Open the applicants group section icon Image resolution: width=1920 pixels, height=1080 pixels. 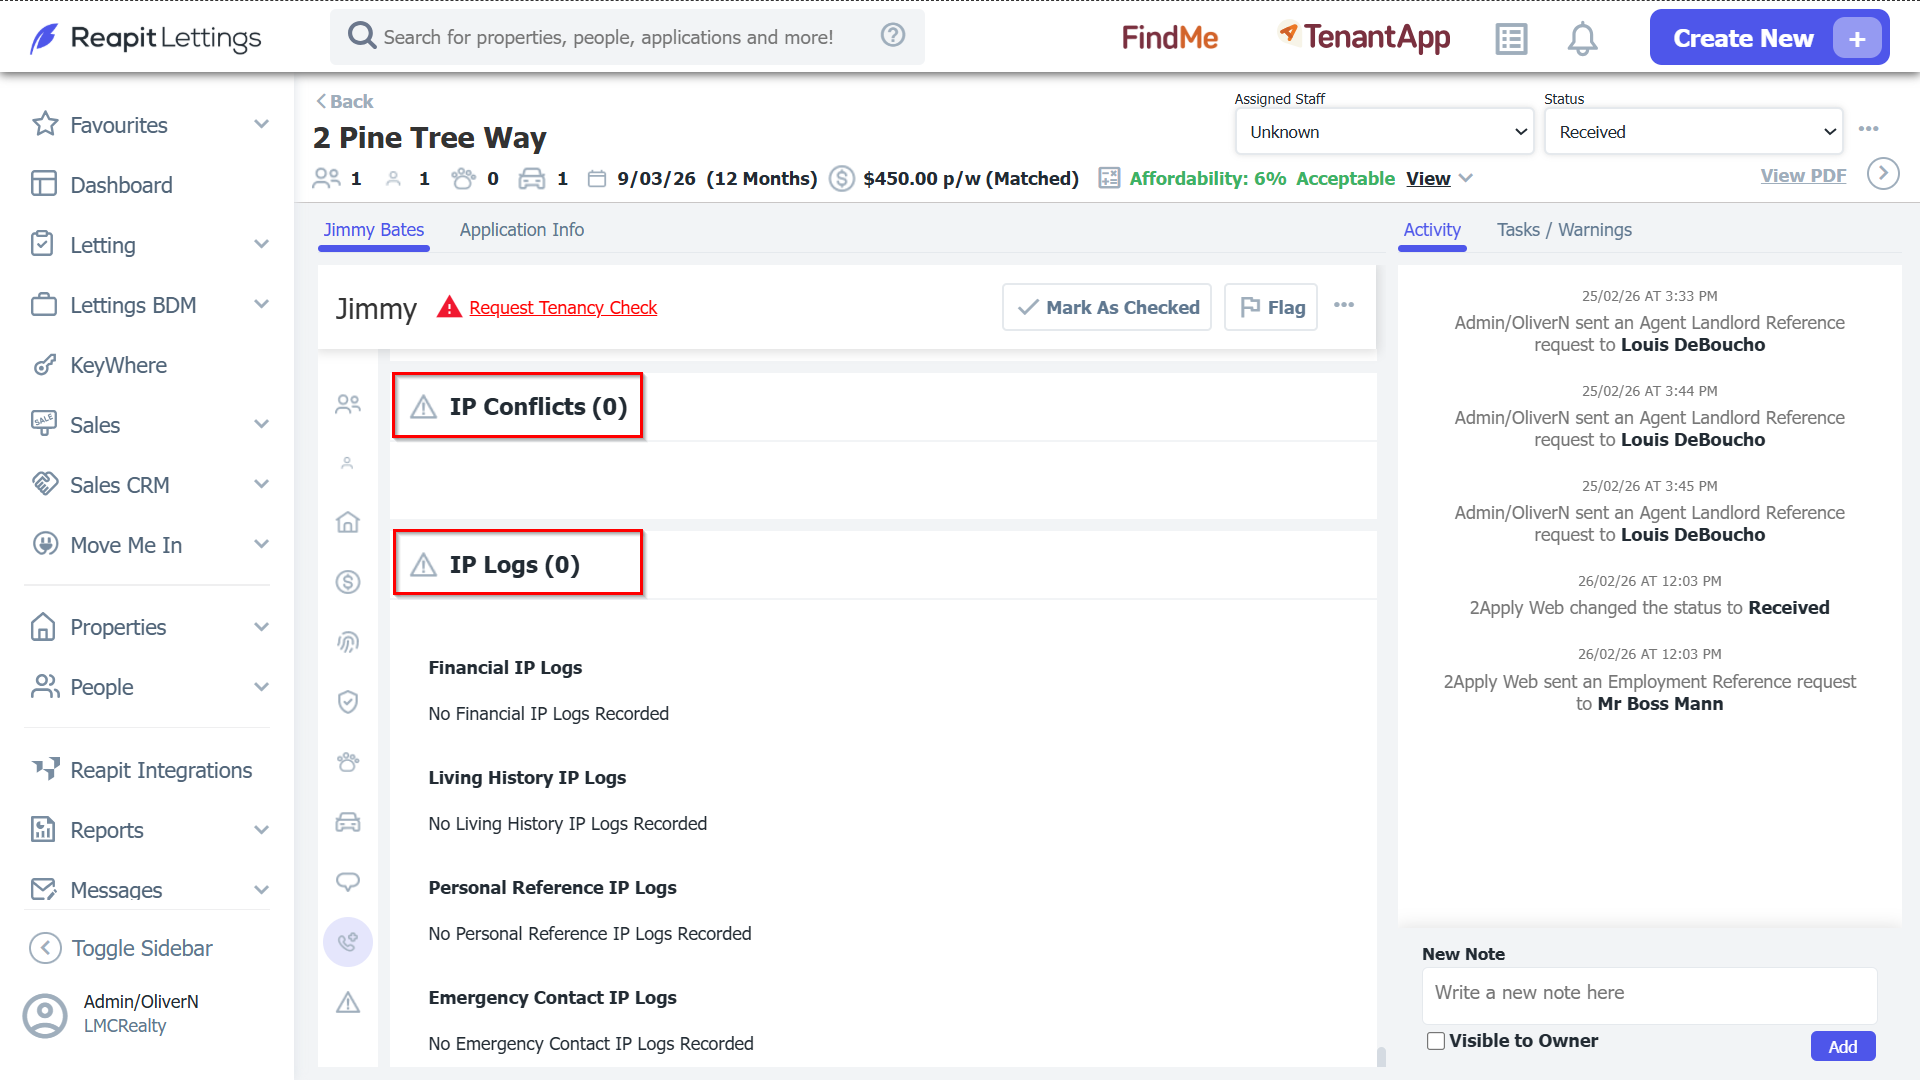point(348,404)
